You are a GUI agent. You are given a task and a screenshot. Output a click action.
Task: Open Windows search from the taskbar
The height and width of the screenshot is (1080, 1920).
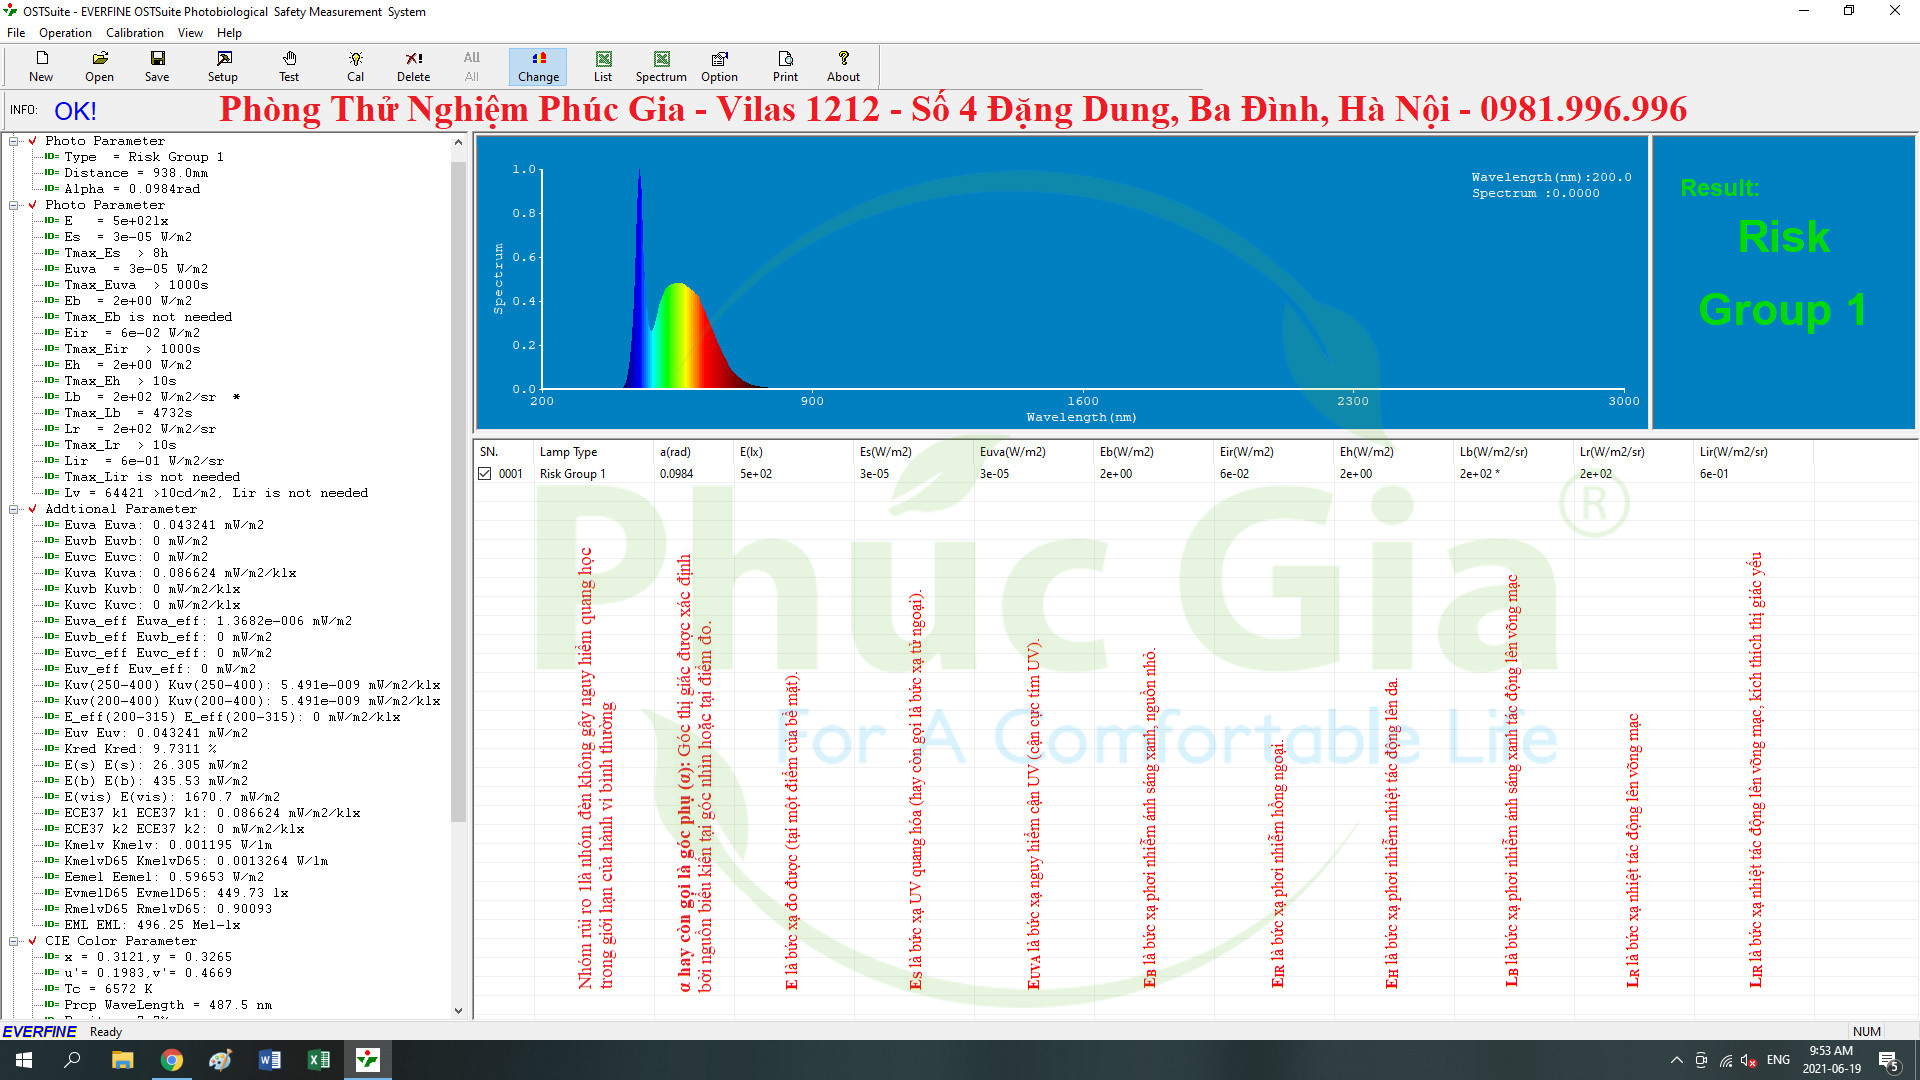pos(72,1060)
